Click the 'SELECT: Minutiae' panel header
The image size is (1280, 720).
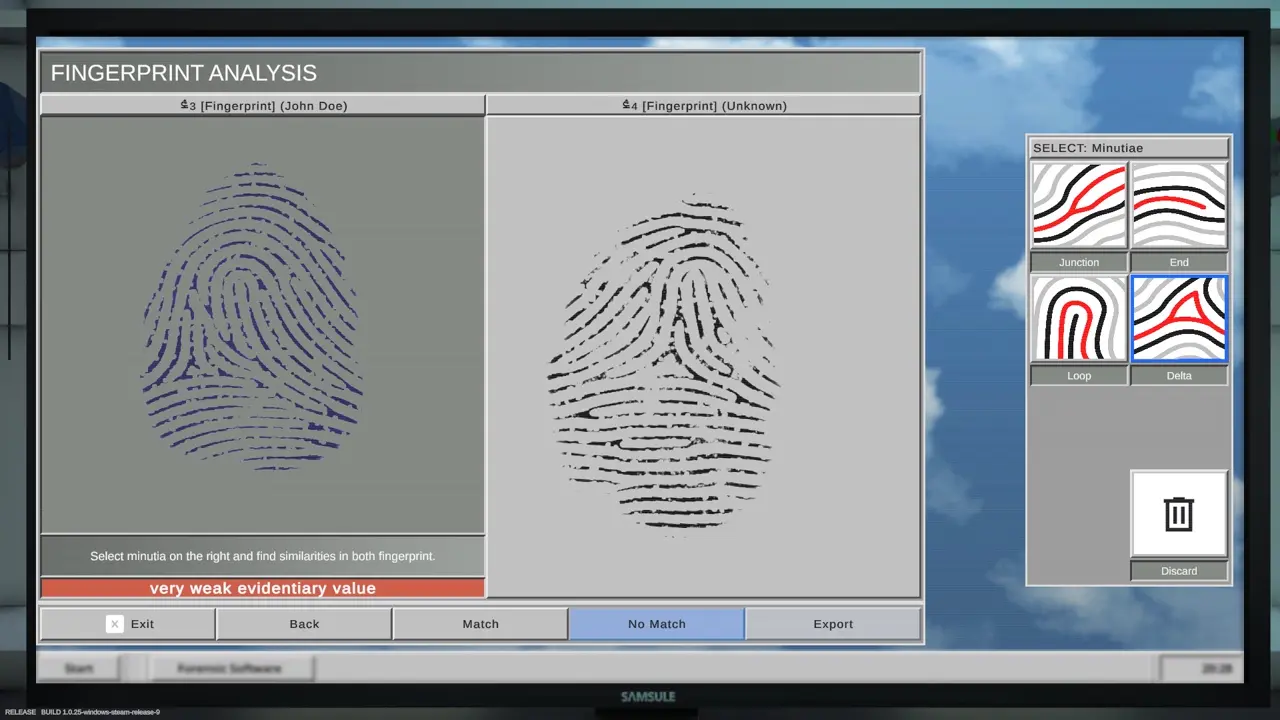[1129, 148]
